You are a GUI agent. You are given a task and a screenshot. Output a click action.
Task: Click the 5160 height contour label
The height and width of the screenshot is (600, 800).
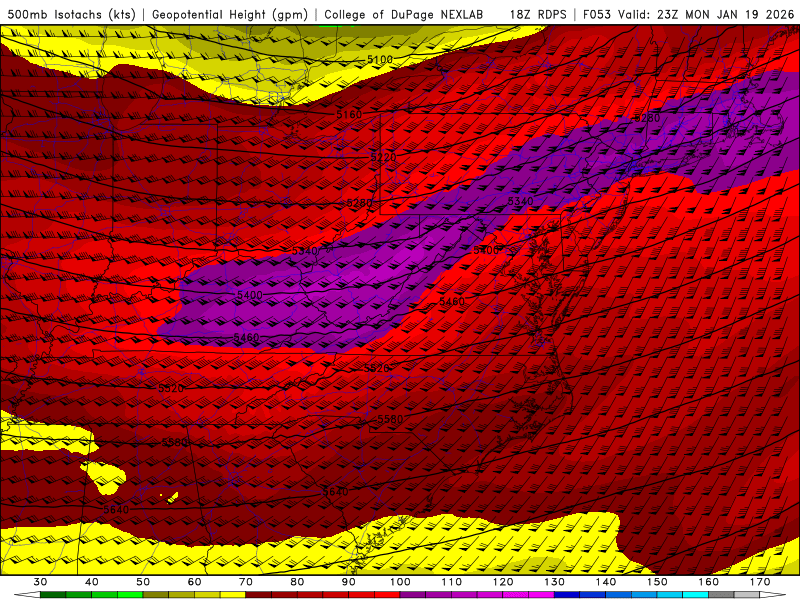(349, 115)
